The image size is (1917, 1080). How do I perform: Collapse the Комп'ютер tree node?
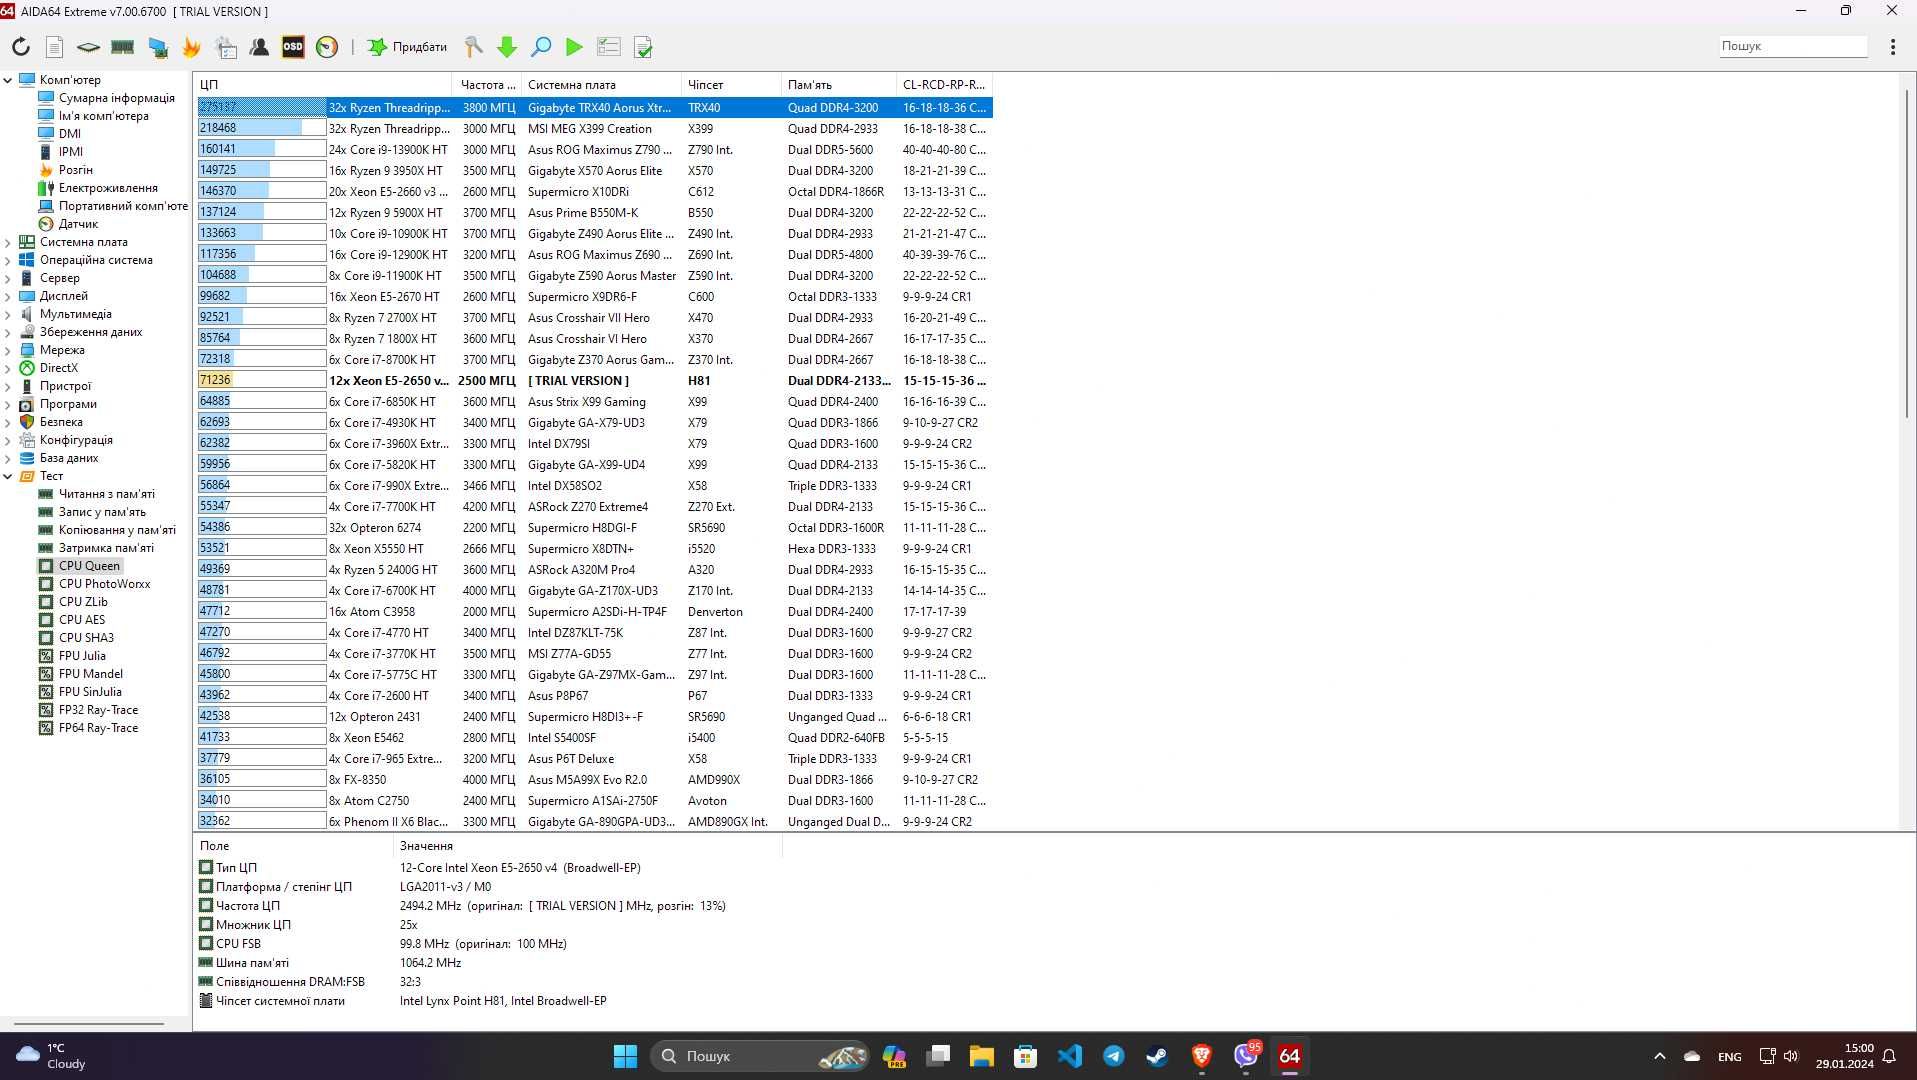[x=8, y=80]
